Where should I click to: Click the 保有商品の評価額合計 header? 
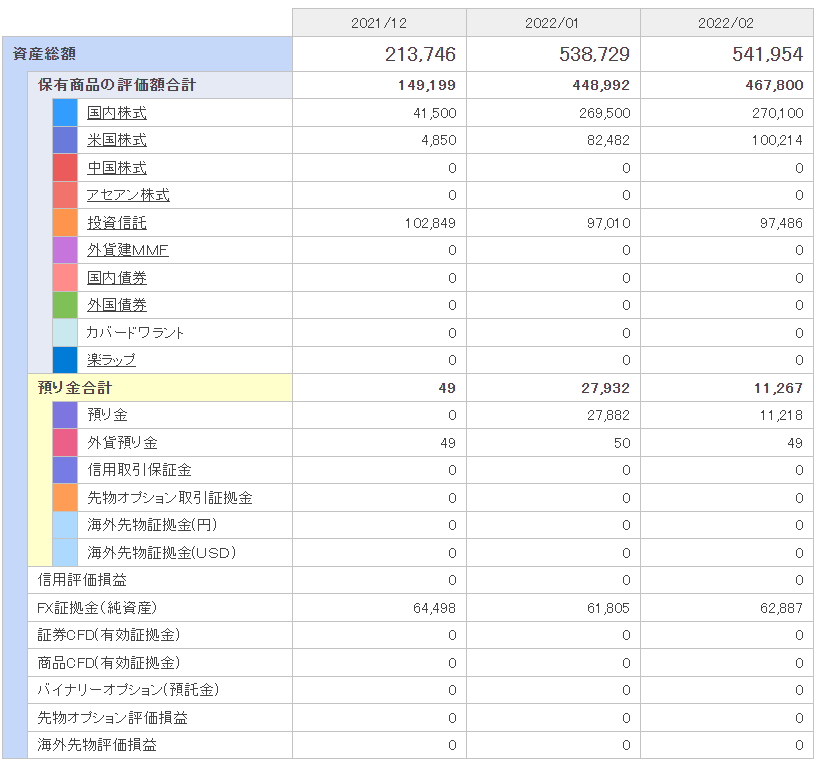coord(160,85)
